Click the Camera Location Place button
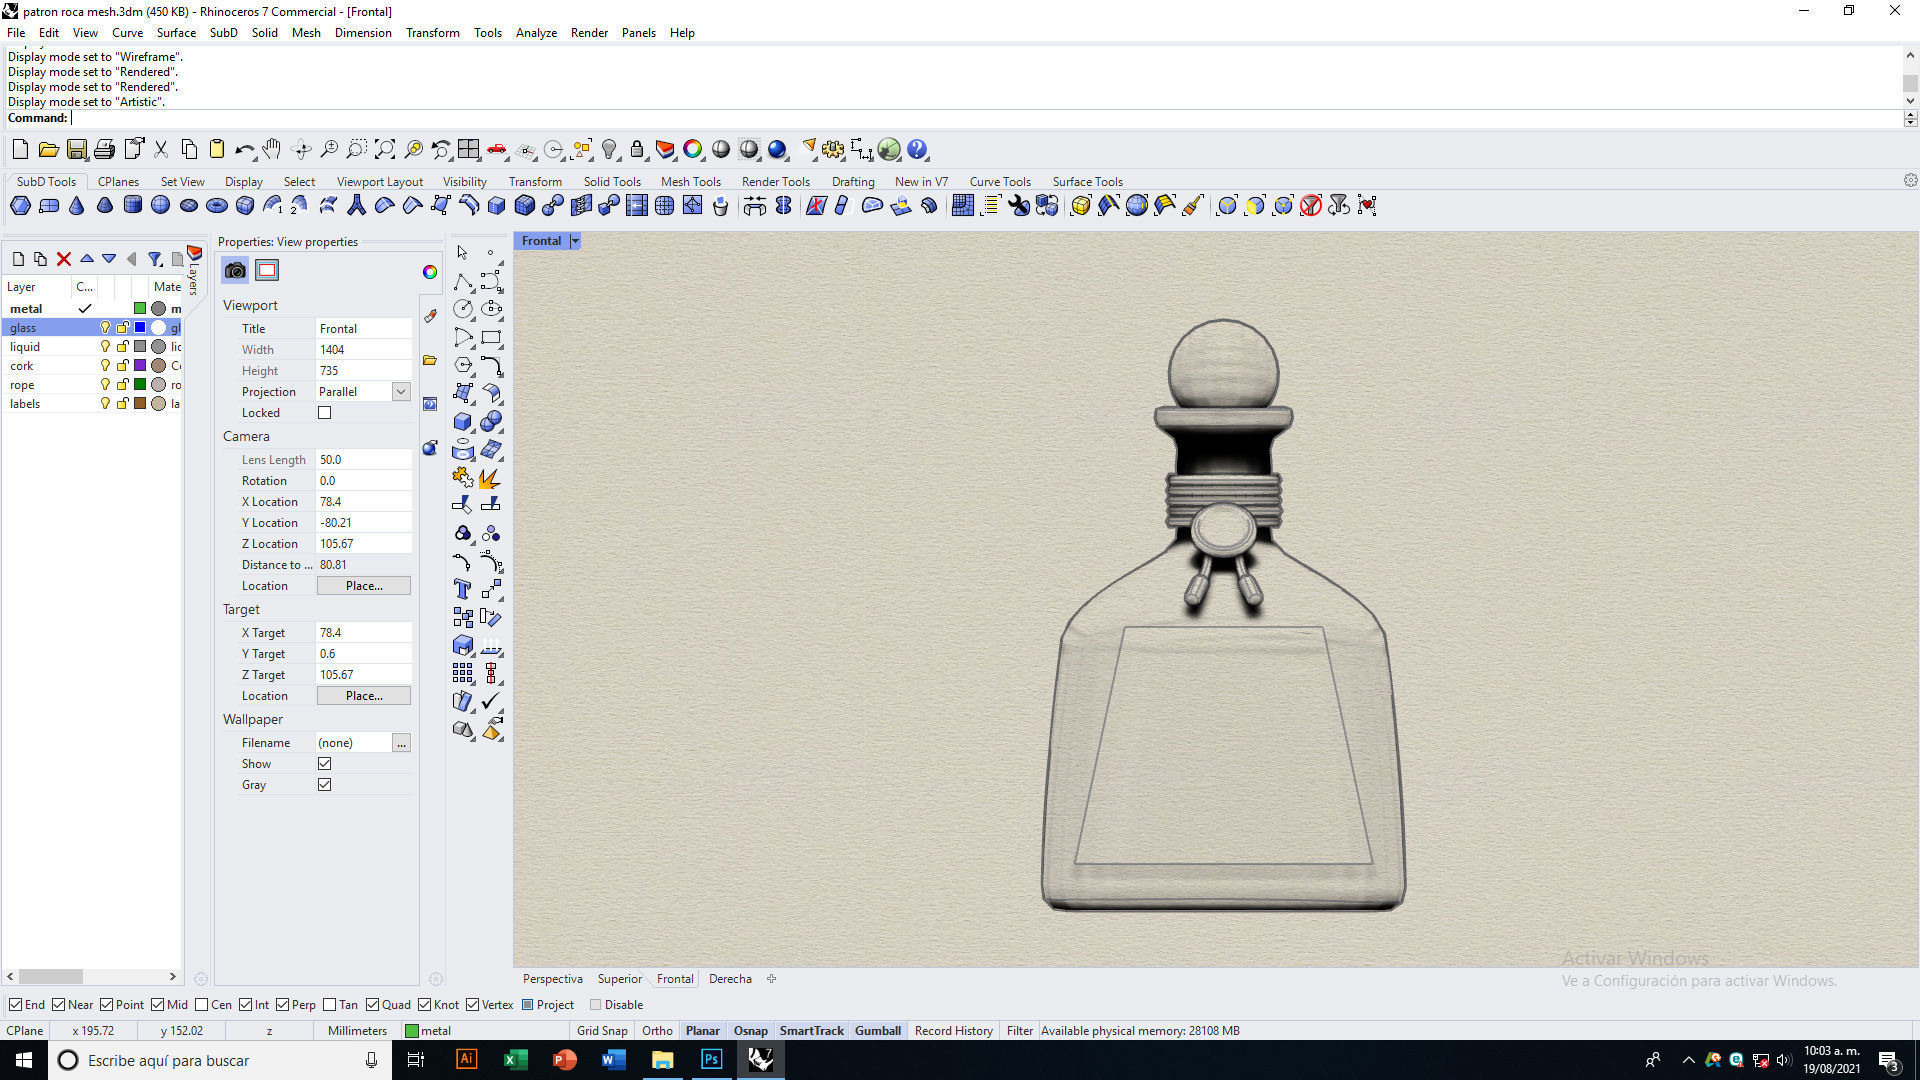1920x1080 pixels. point(364,586)
